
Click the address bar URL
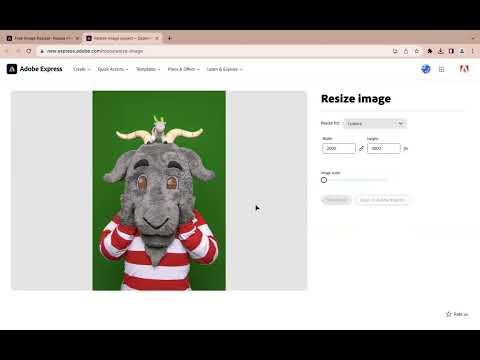[x=95, y=51]
